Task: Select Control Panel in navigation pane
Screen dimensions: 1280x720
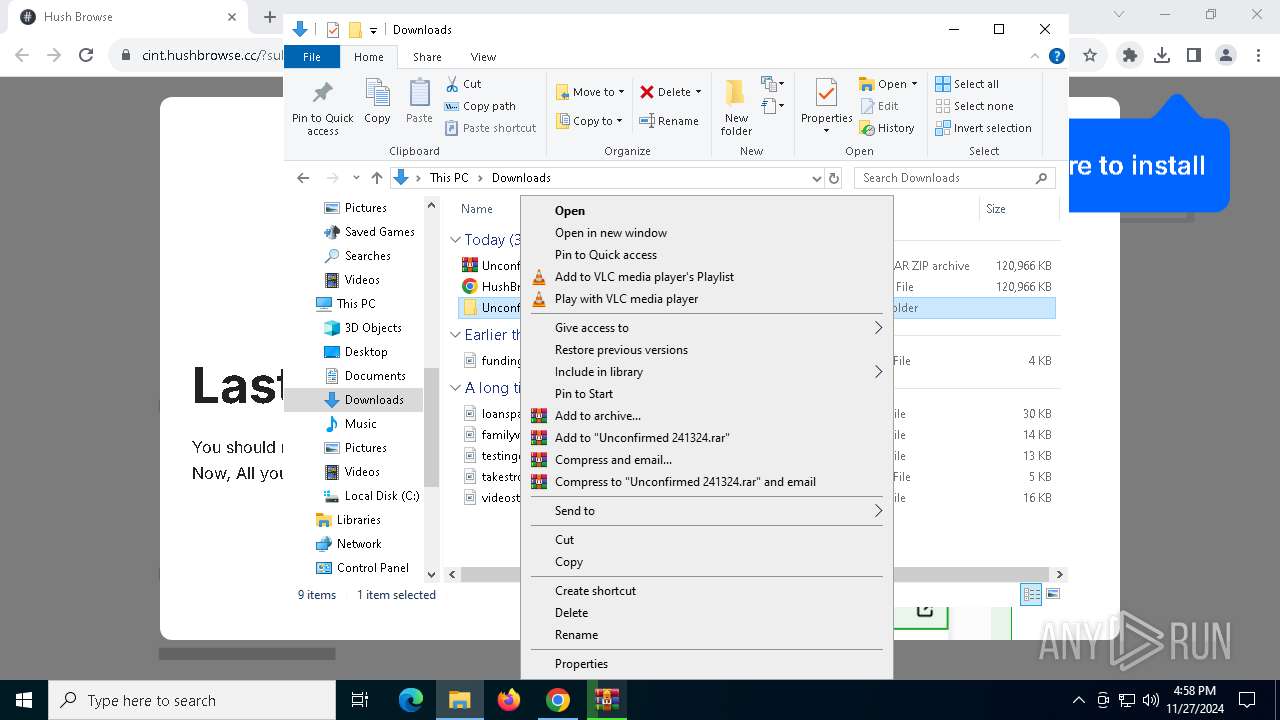Action: tap(363, 568)
